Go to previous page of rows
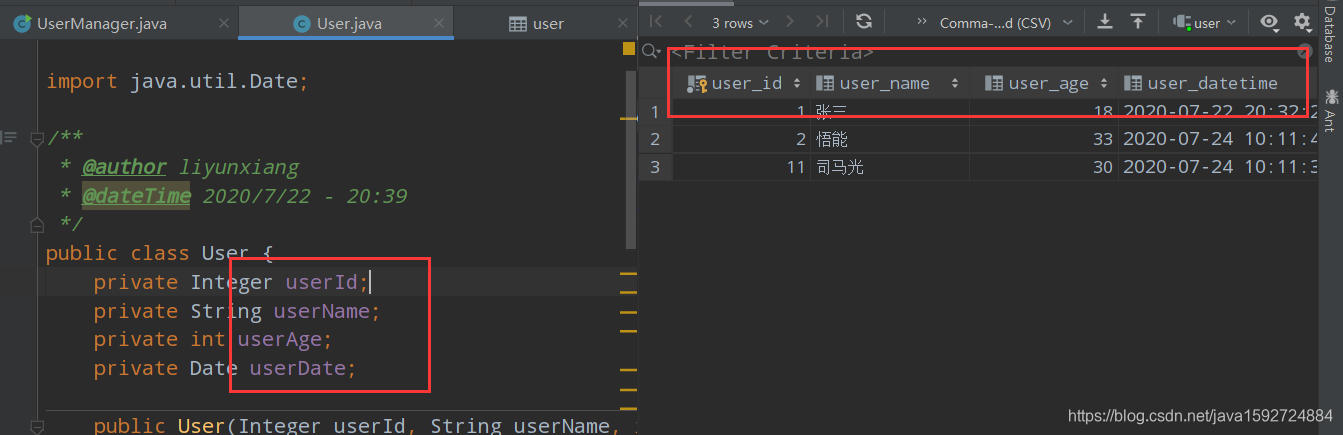The height and width of the screenshot is (435, 1343). [688, 21]
